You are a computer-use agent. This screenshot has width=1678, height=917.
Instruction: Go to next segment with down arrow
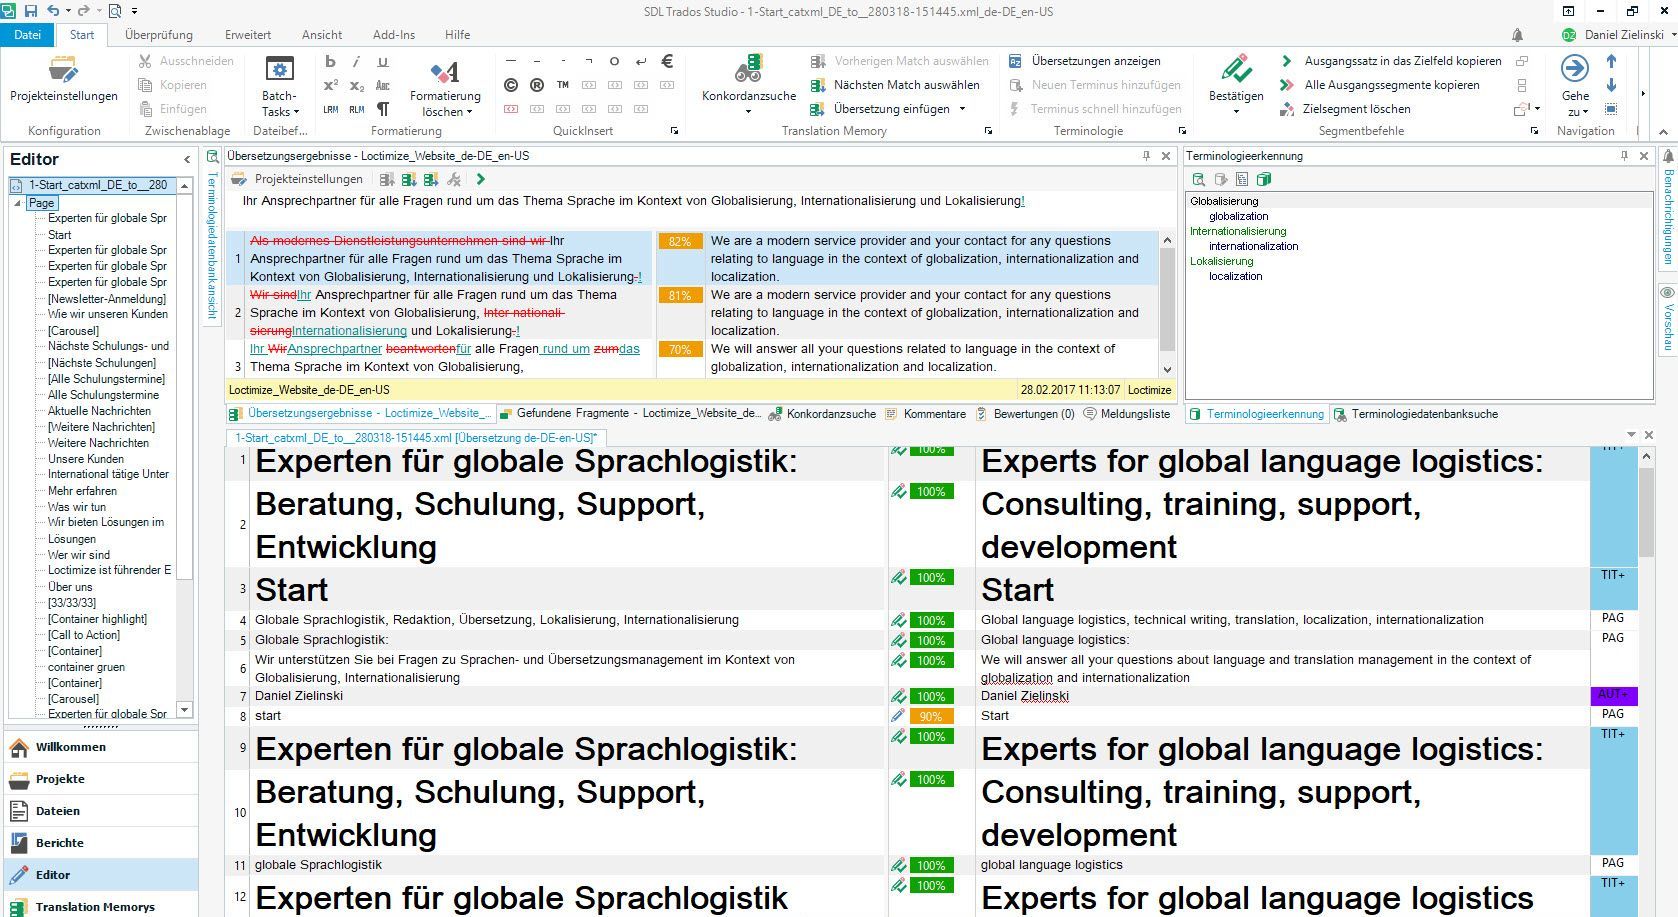[1611, 85]
